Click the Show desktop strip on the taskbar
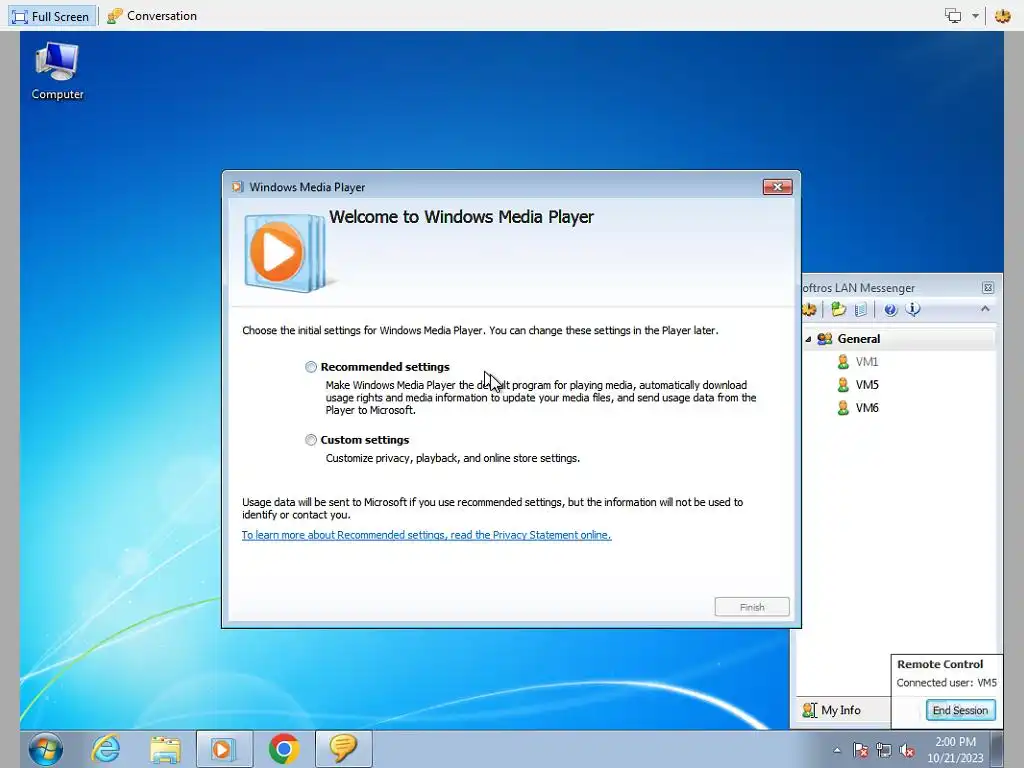 click(997, 748)
